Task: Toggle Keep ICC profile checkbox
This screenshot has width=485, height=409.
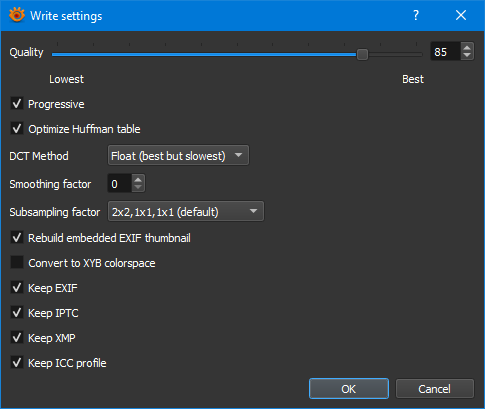Action: coord(17,363)
